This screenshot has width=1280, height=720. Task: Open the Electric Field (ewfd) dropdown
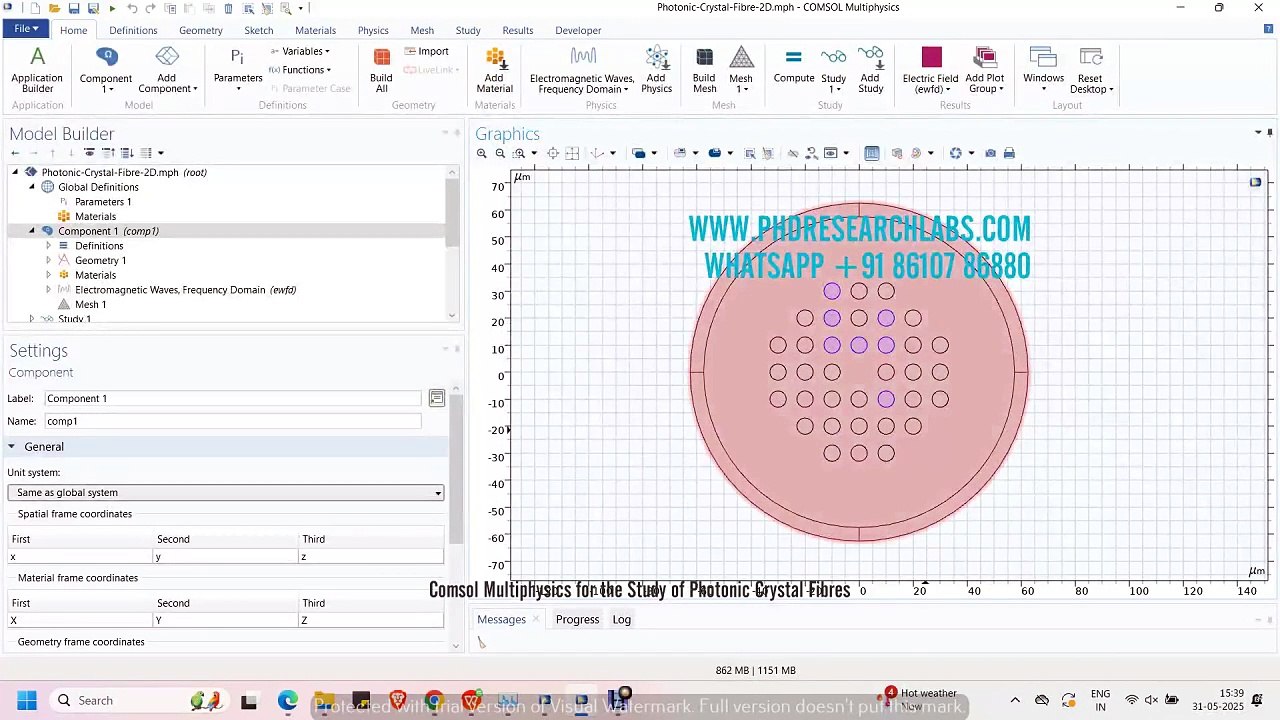[930, 83]
